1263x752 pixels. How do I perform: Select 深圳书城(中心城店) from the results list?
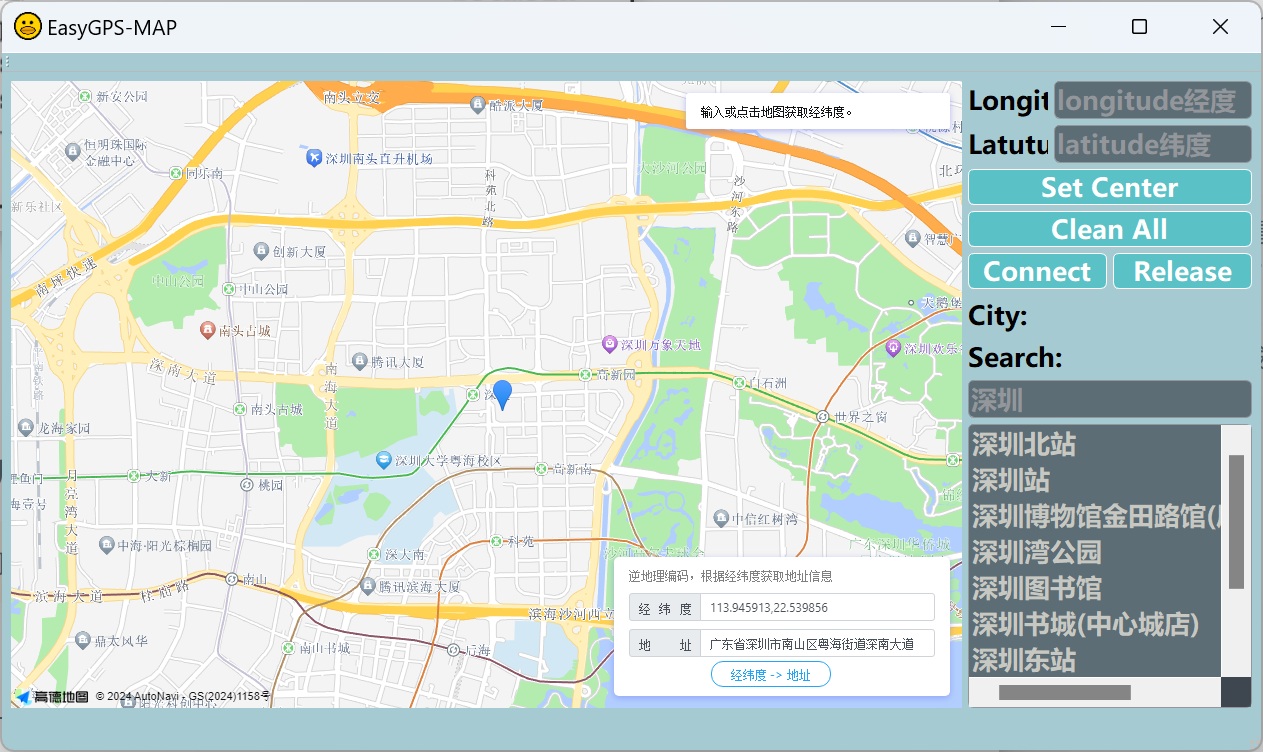point(1096,624)
